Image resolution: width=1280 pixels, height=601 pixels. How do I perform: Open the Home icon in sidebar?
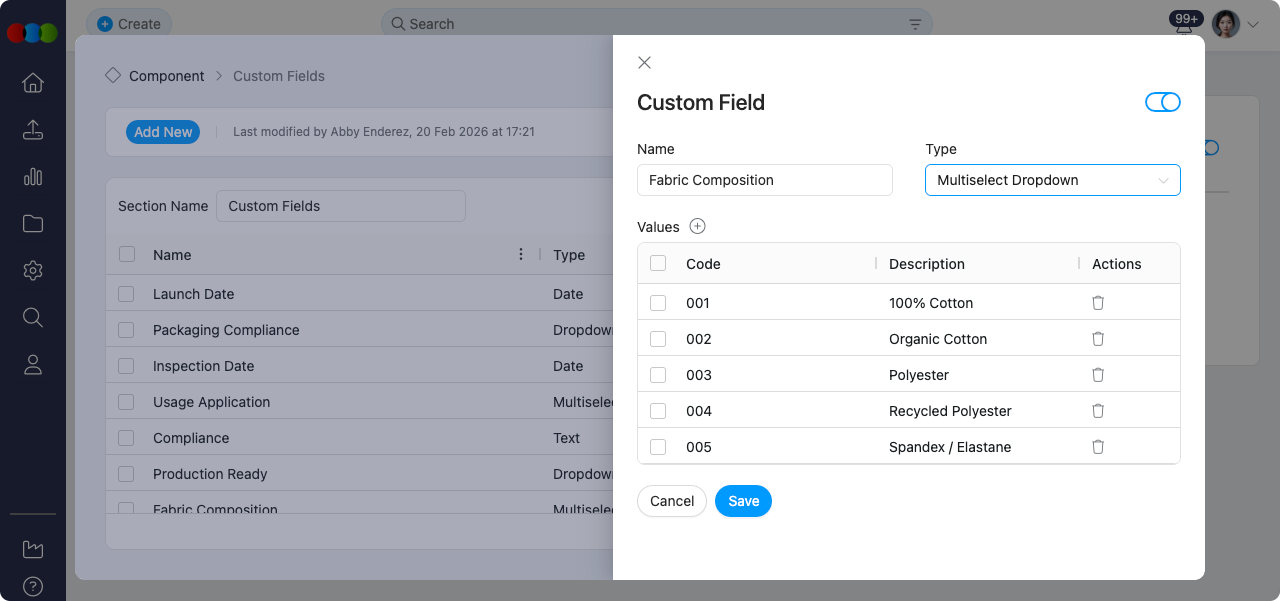32,83
